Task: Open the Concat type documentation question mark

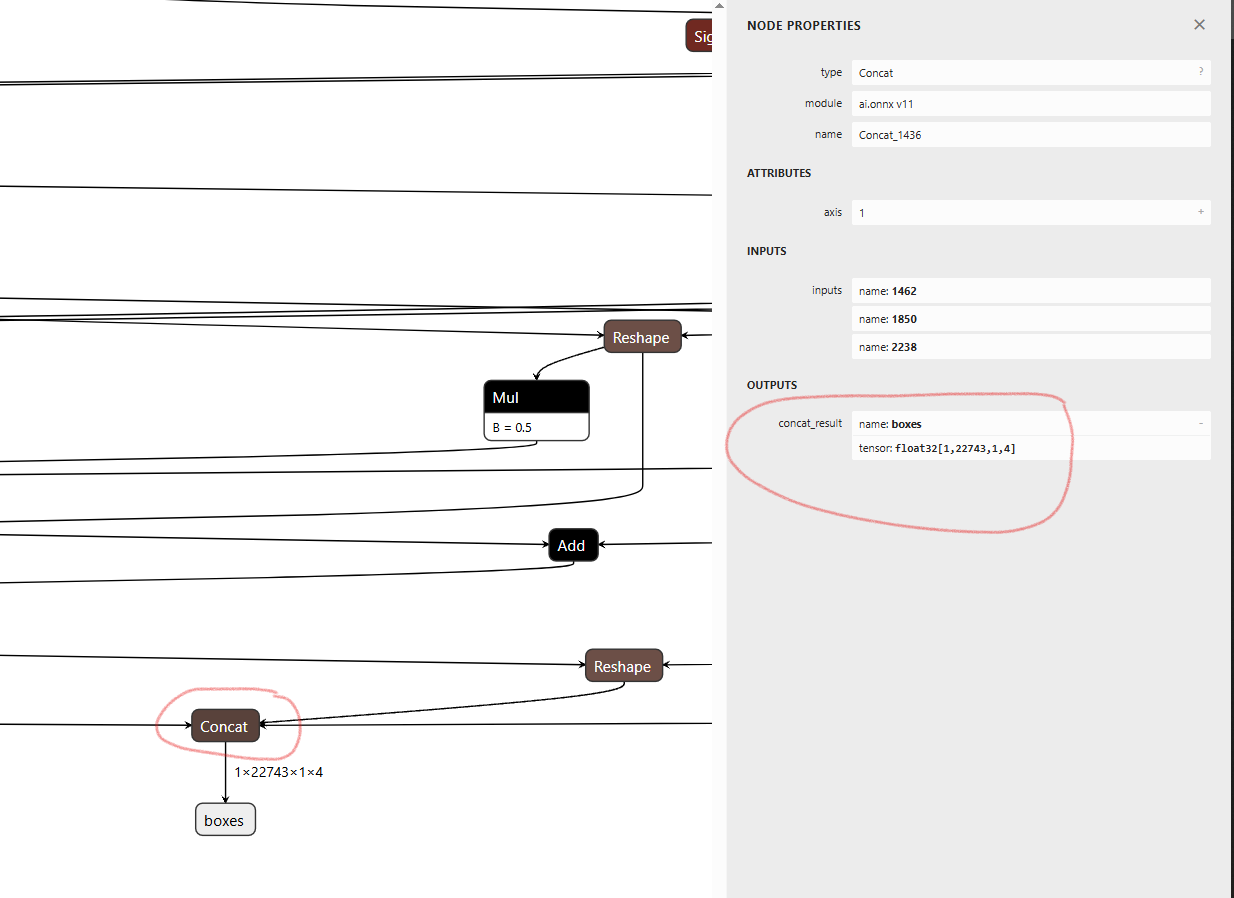Action: coord(1201,72)
